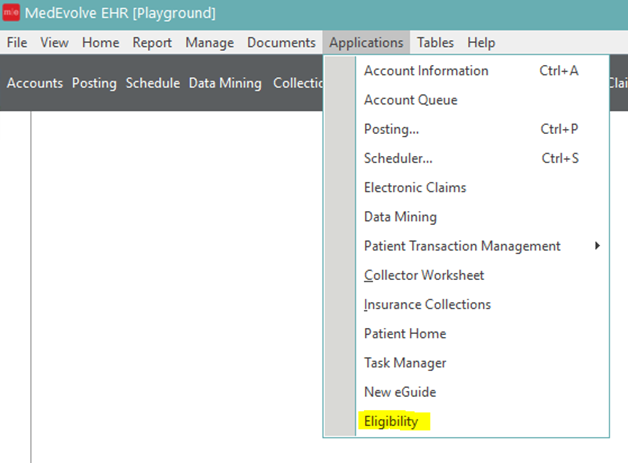Image resolution: width=628 pixels, height=463 pixels.
Task: Select Account Information from the menu
Action: (482, 71)
